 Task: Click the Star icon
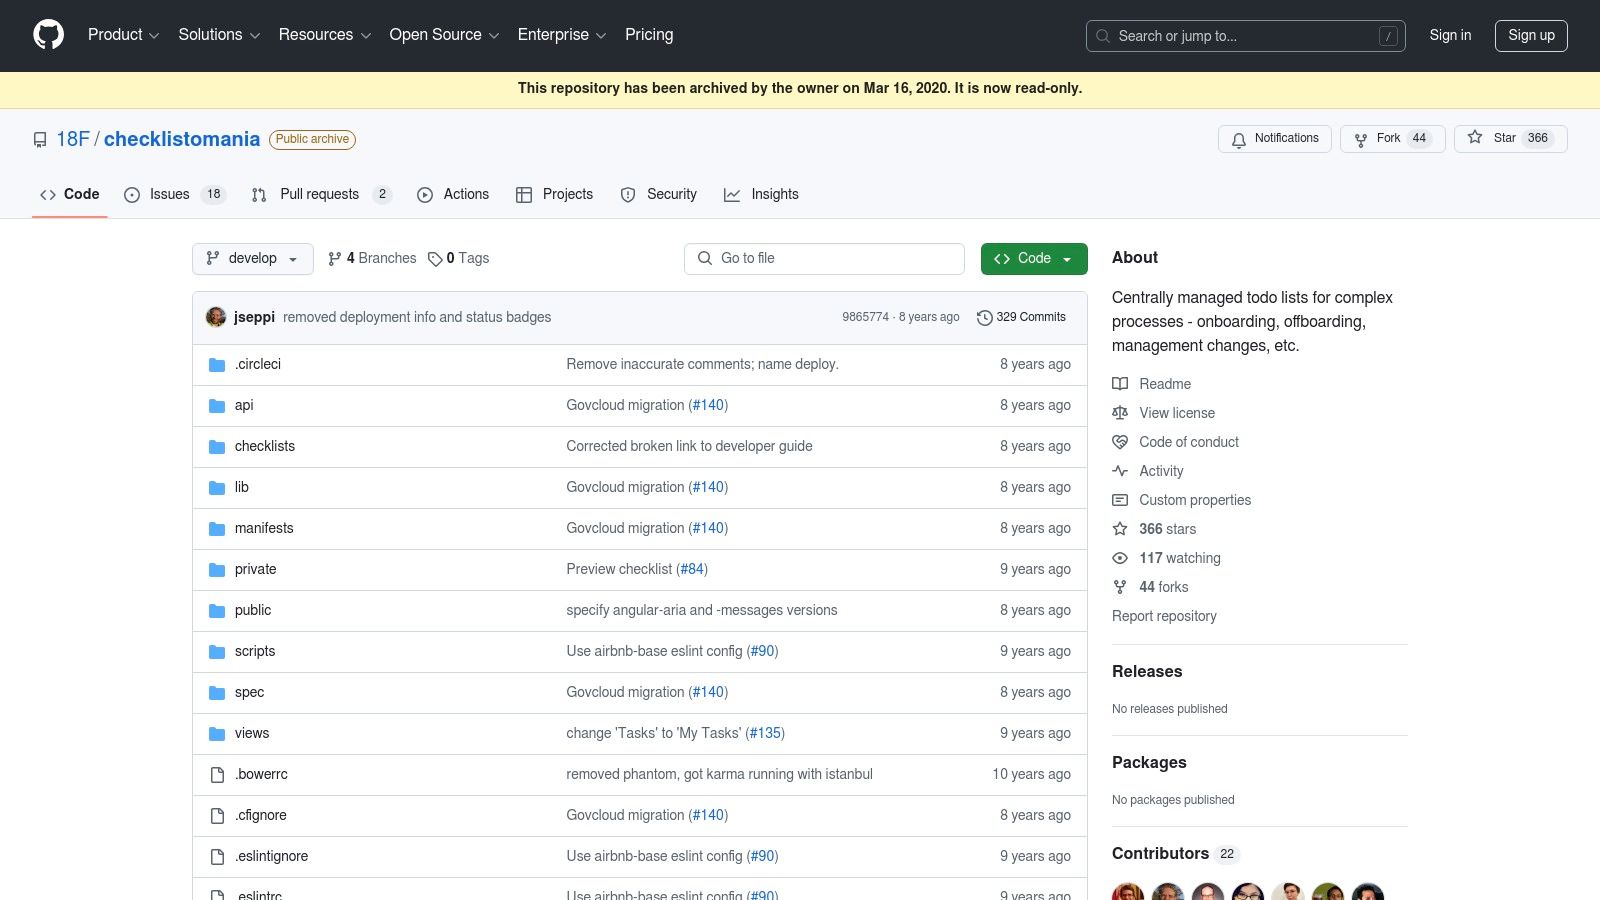tap(1475, 138)
